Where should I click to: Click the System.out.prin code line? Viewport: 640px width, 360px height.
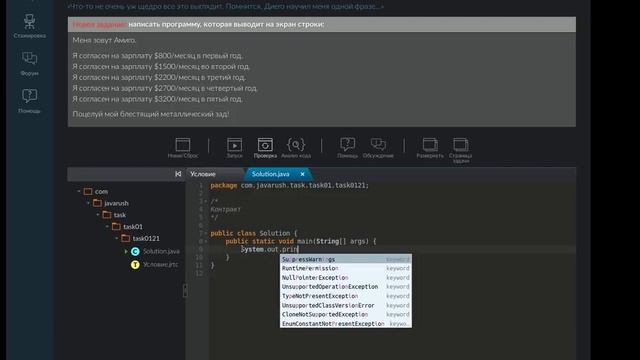click(x=269, y=249)
